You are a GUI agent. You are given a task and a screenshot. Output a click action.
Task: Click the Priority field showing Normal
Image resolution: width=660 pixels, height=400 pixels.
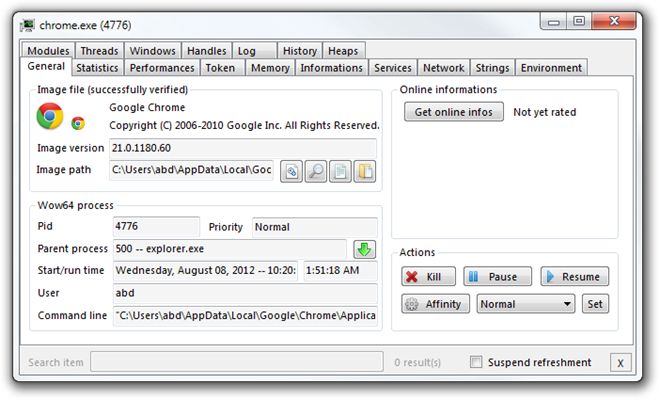314,227
